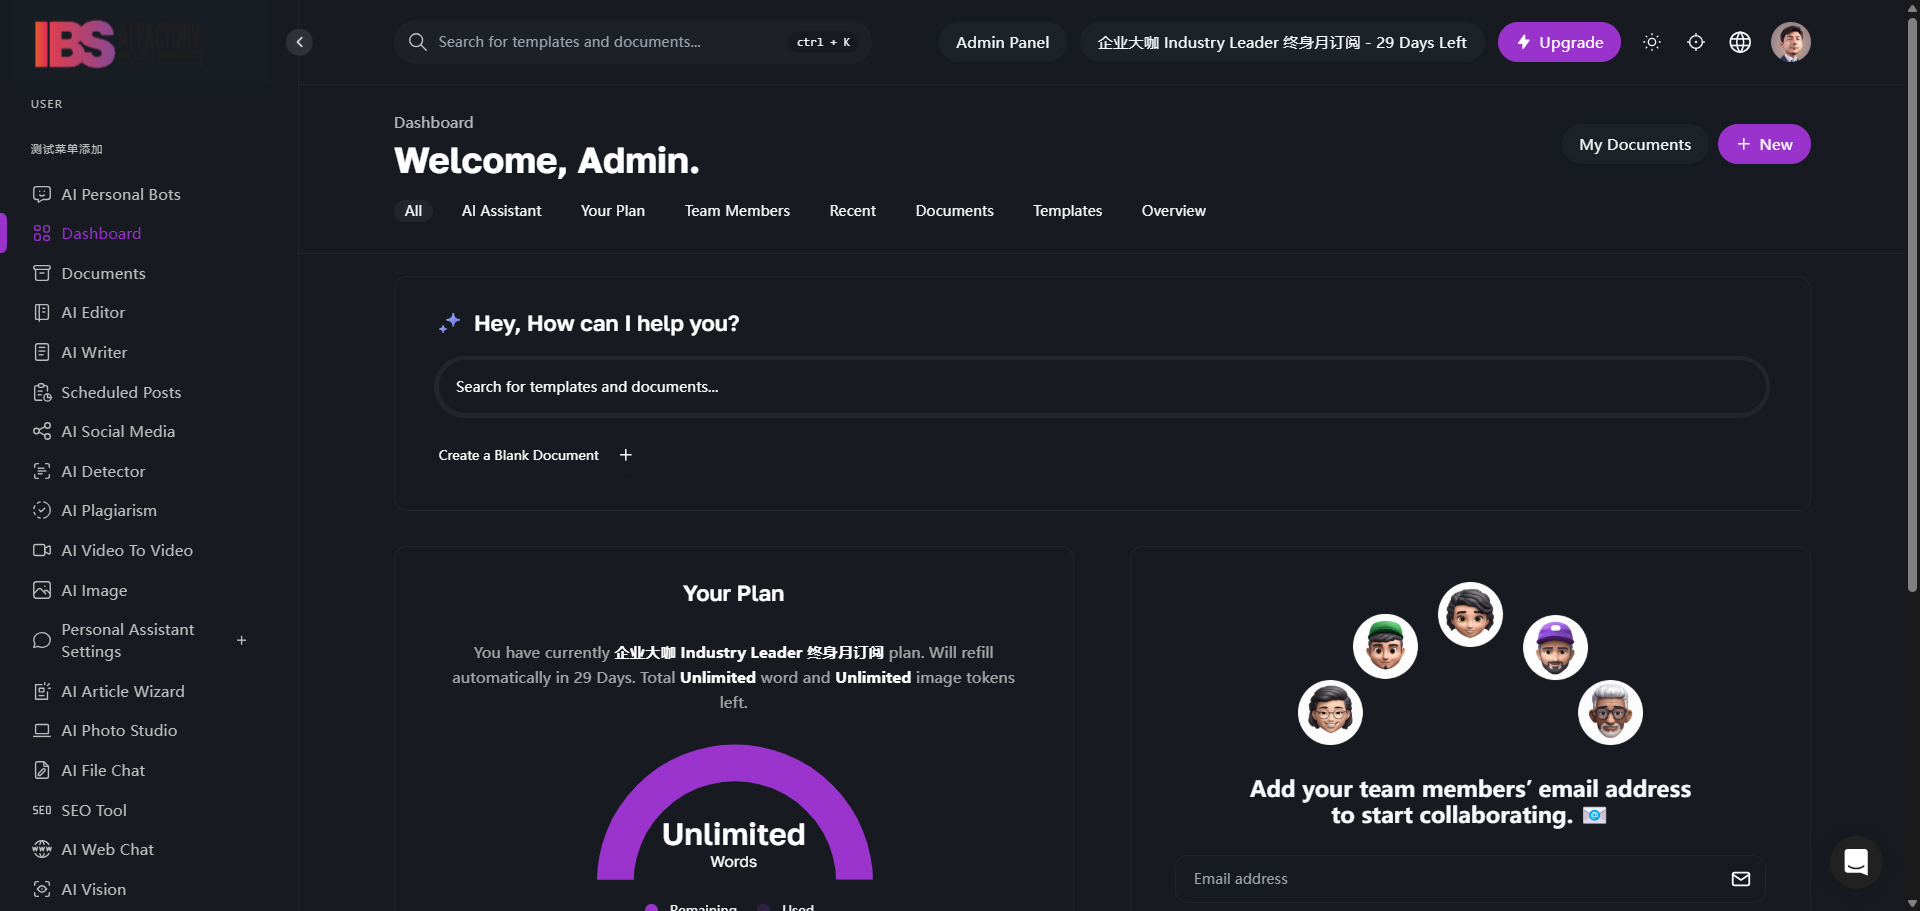Open My Documents button

[x=1634, y=145]
